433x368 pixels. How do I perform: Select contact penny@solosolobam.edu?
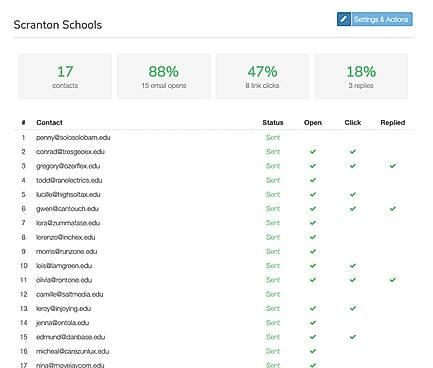[73, 138]
